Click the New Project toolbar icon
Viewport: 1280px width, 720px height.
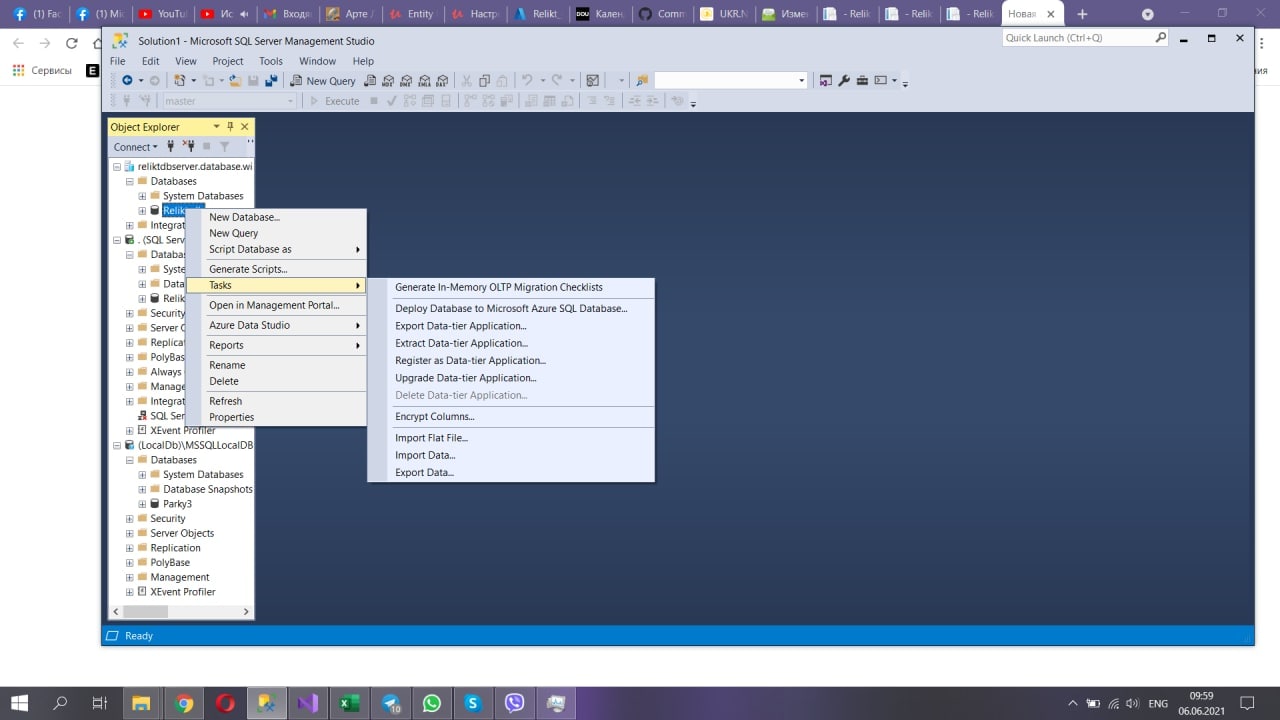point(179,81)
